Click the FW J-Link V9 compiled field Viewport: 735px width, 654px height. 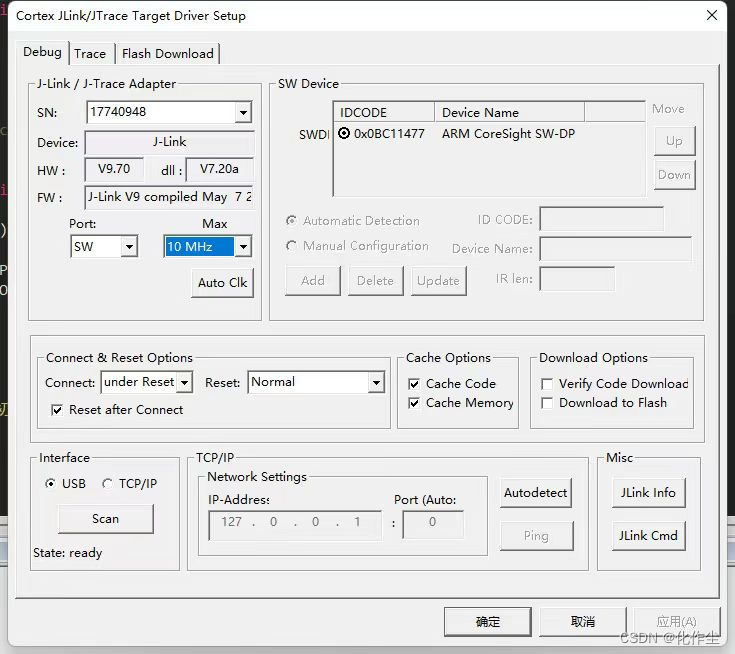pos(169,197)
